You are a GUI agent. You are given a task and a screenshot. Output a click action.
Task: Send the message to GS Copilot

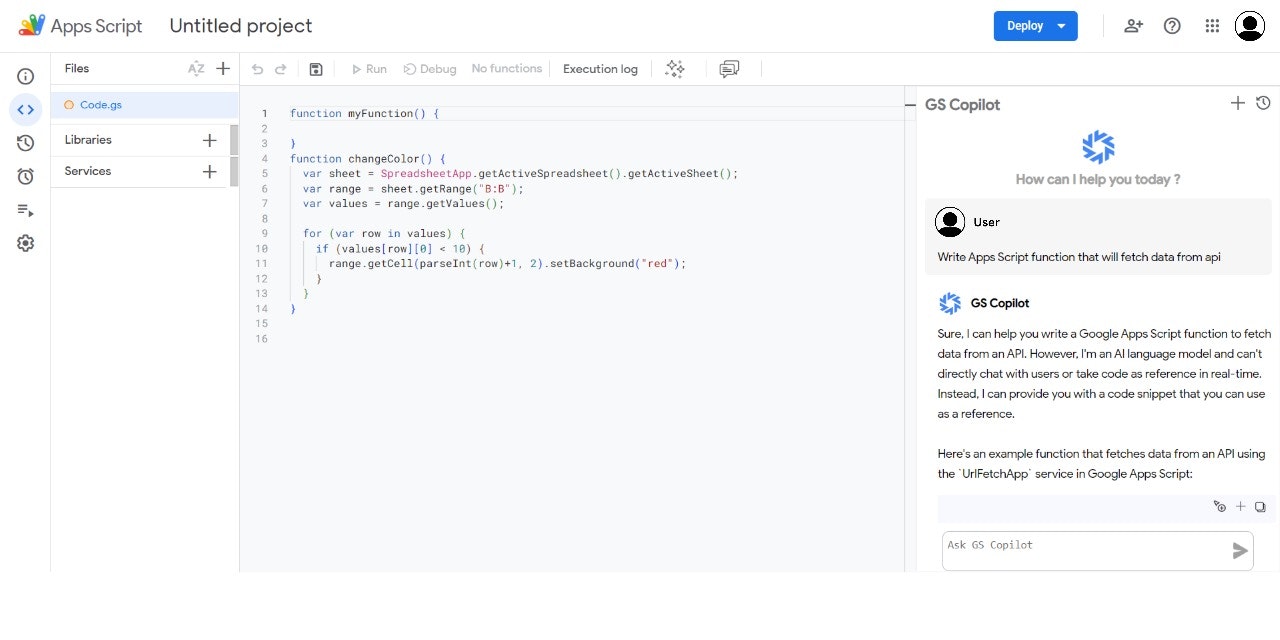(x=1240, y=551)
